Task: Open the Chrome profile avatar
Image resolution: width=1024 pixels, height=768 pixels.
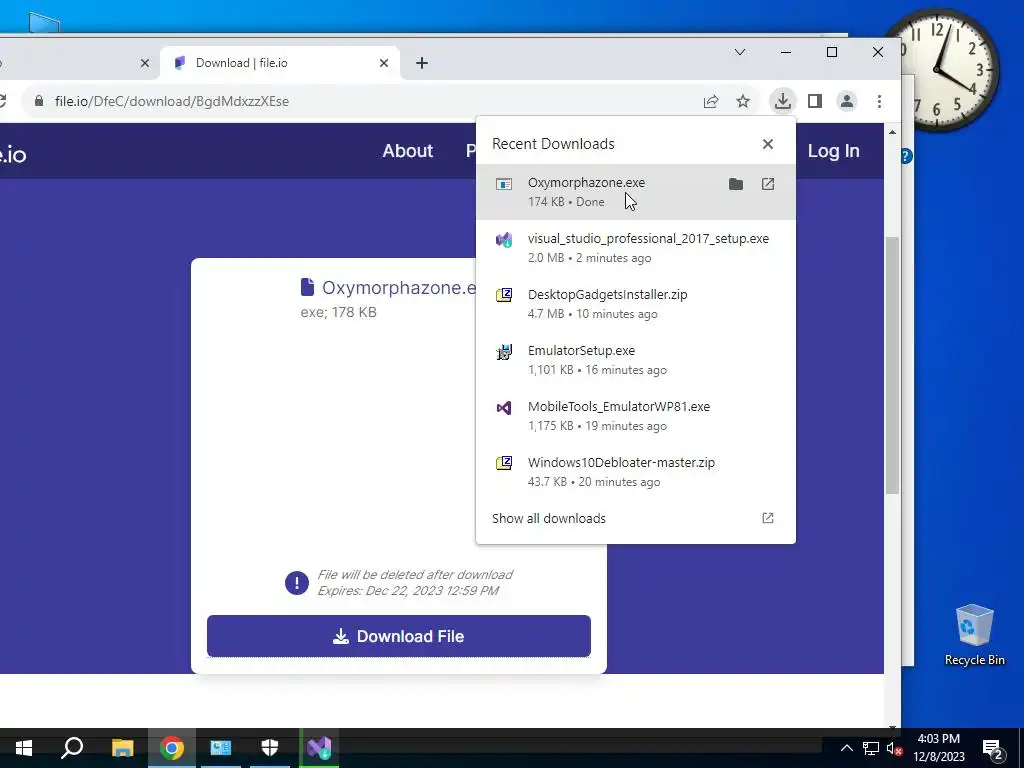Action: 847,101
